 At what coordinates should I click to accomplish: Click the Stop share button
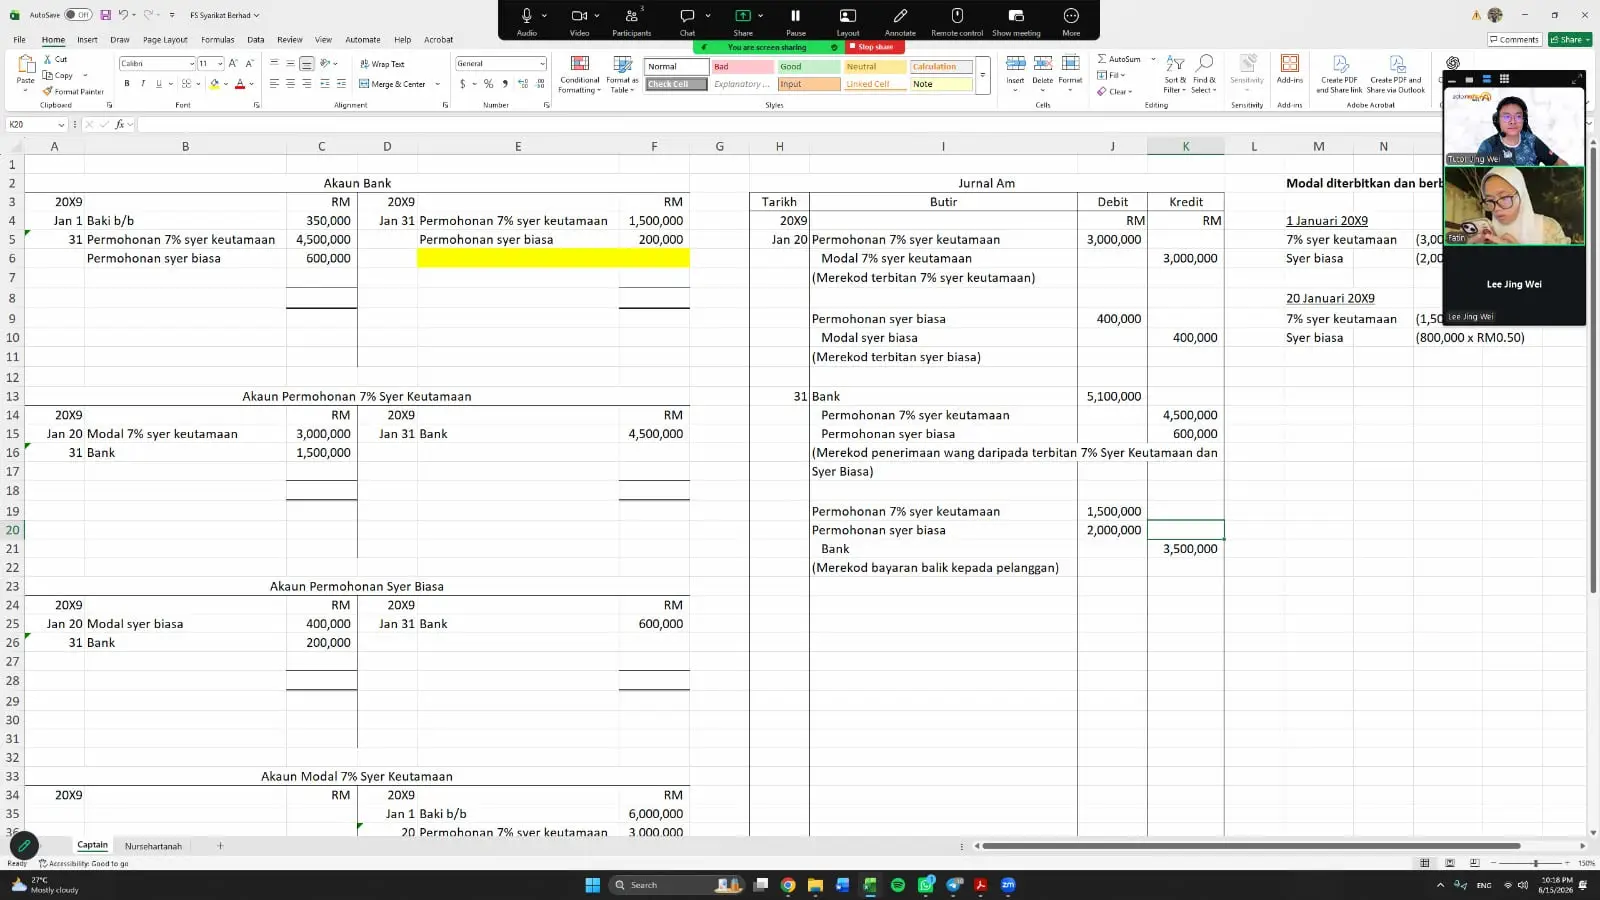(874, 47)
